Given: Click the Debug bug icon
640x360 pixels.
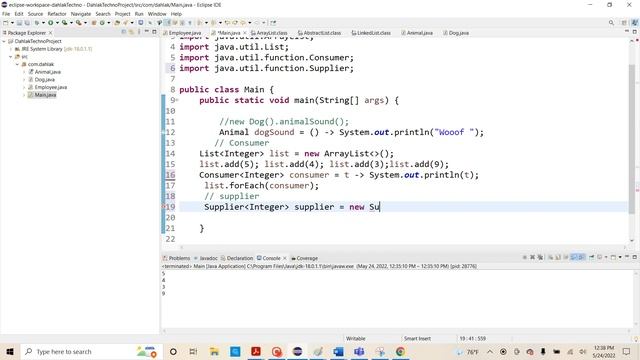Looking at the screenshot, I should (x=37, y=23).
